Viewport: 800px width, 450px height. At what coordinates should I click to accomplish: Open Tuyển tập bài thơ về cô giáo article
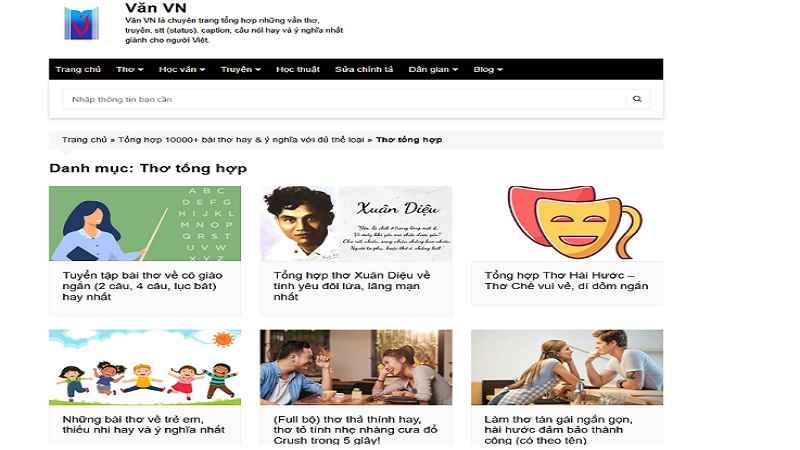142,286
